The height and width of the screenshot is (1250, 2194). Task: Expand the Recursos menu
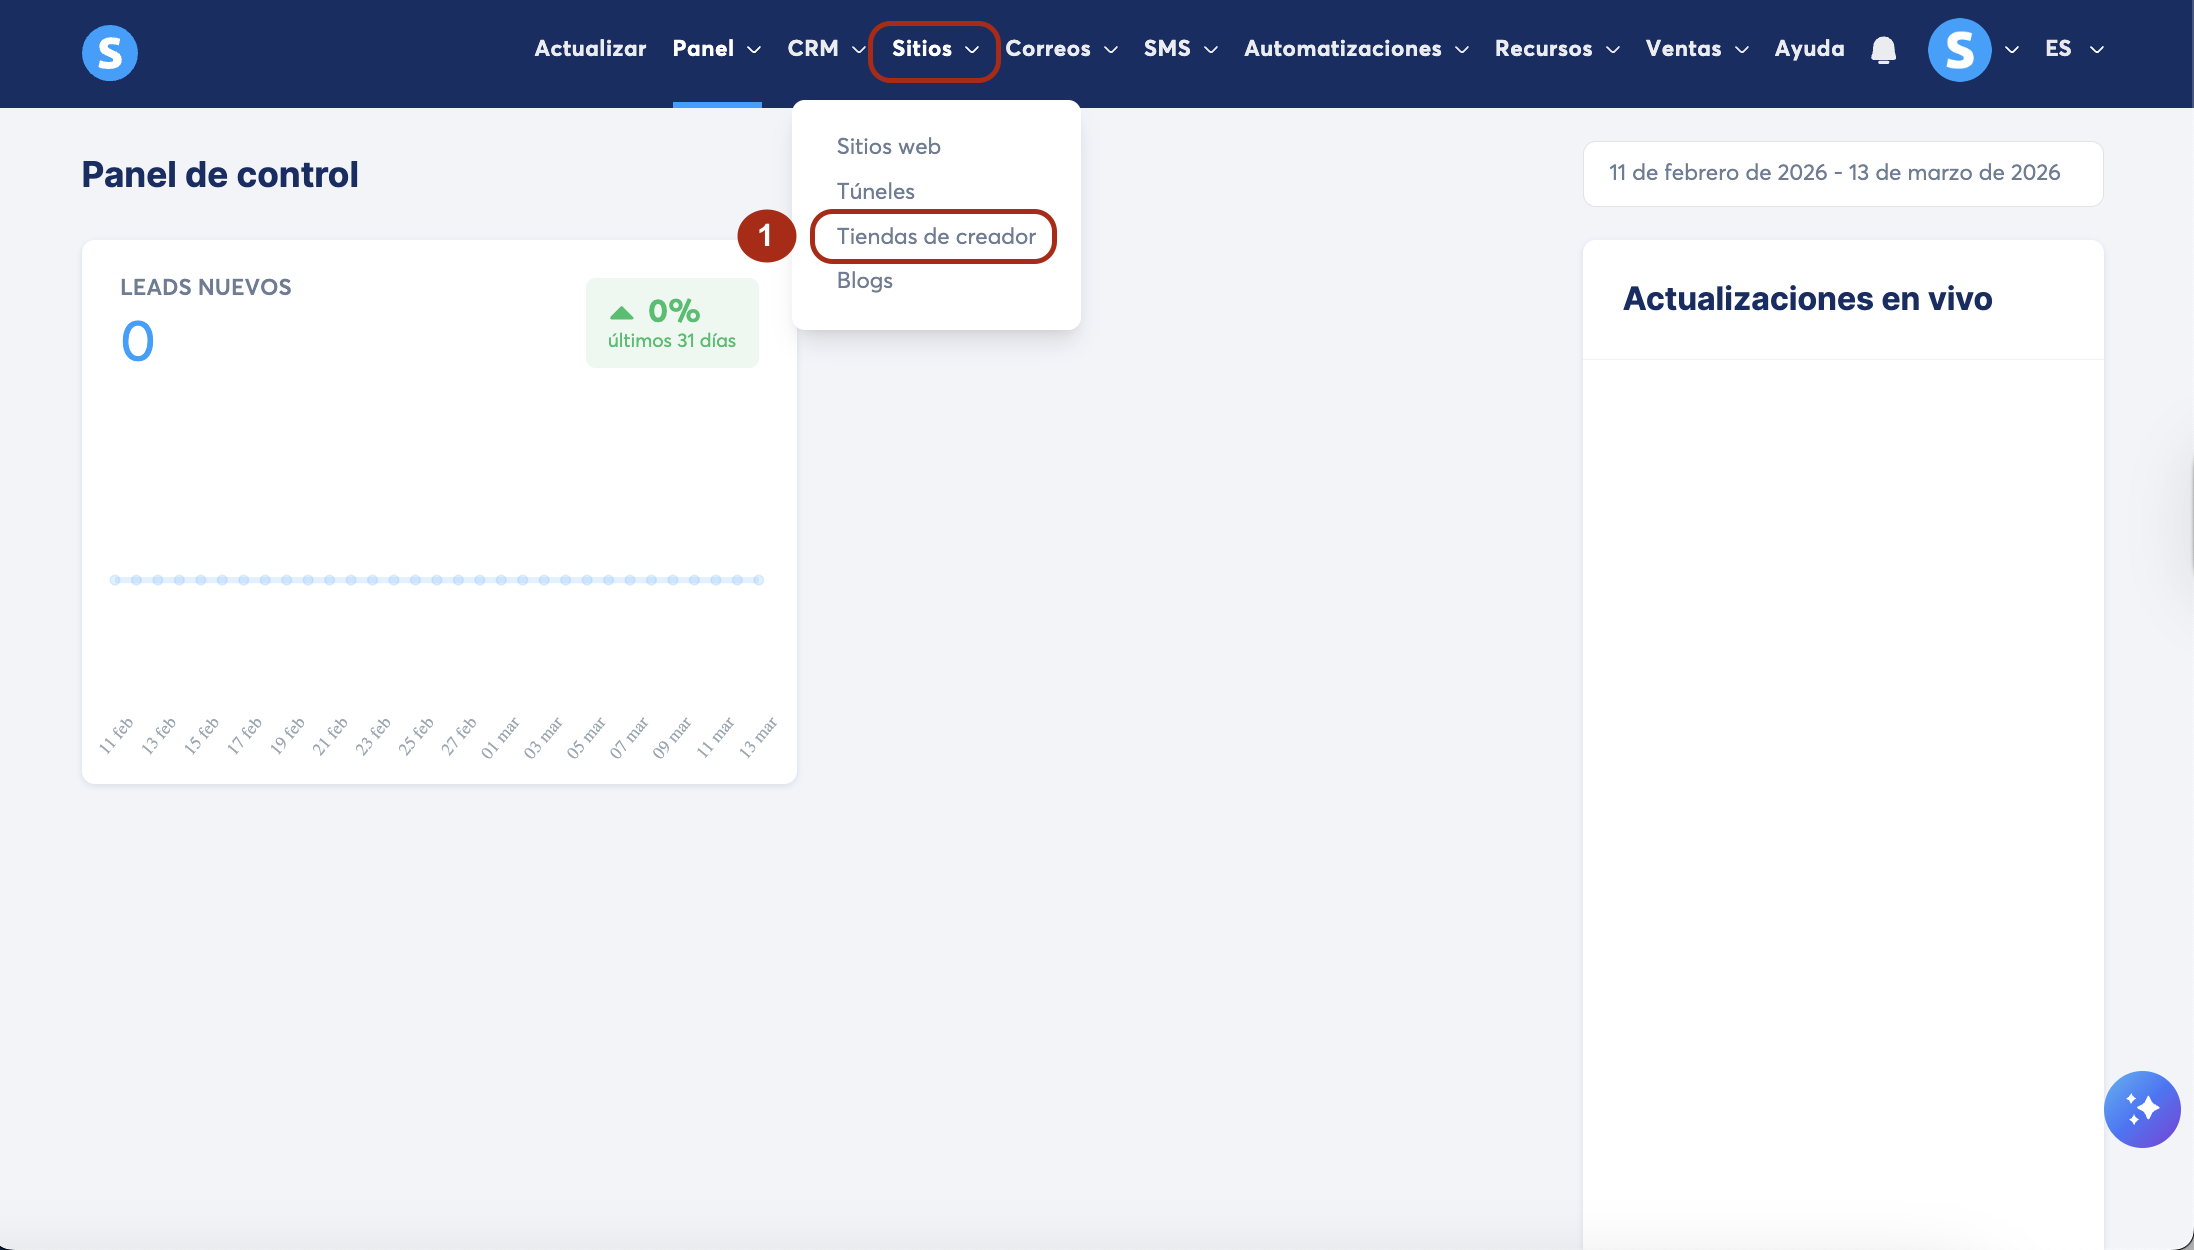click(1556, 49)
